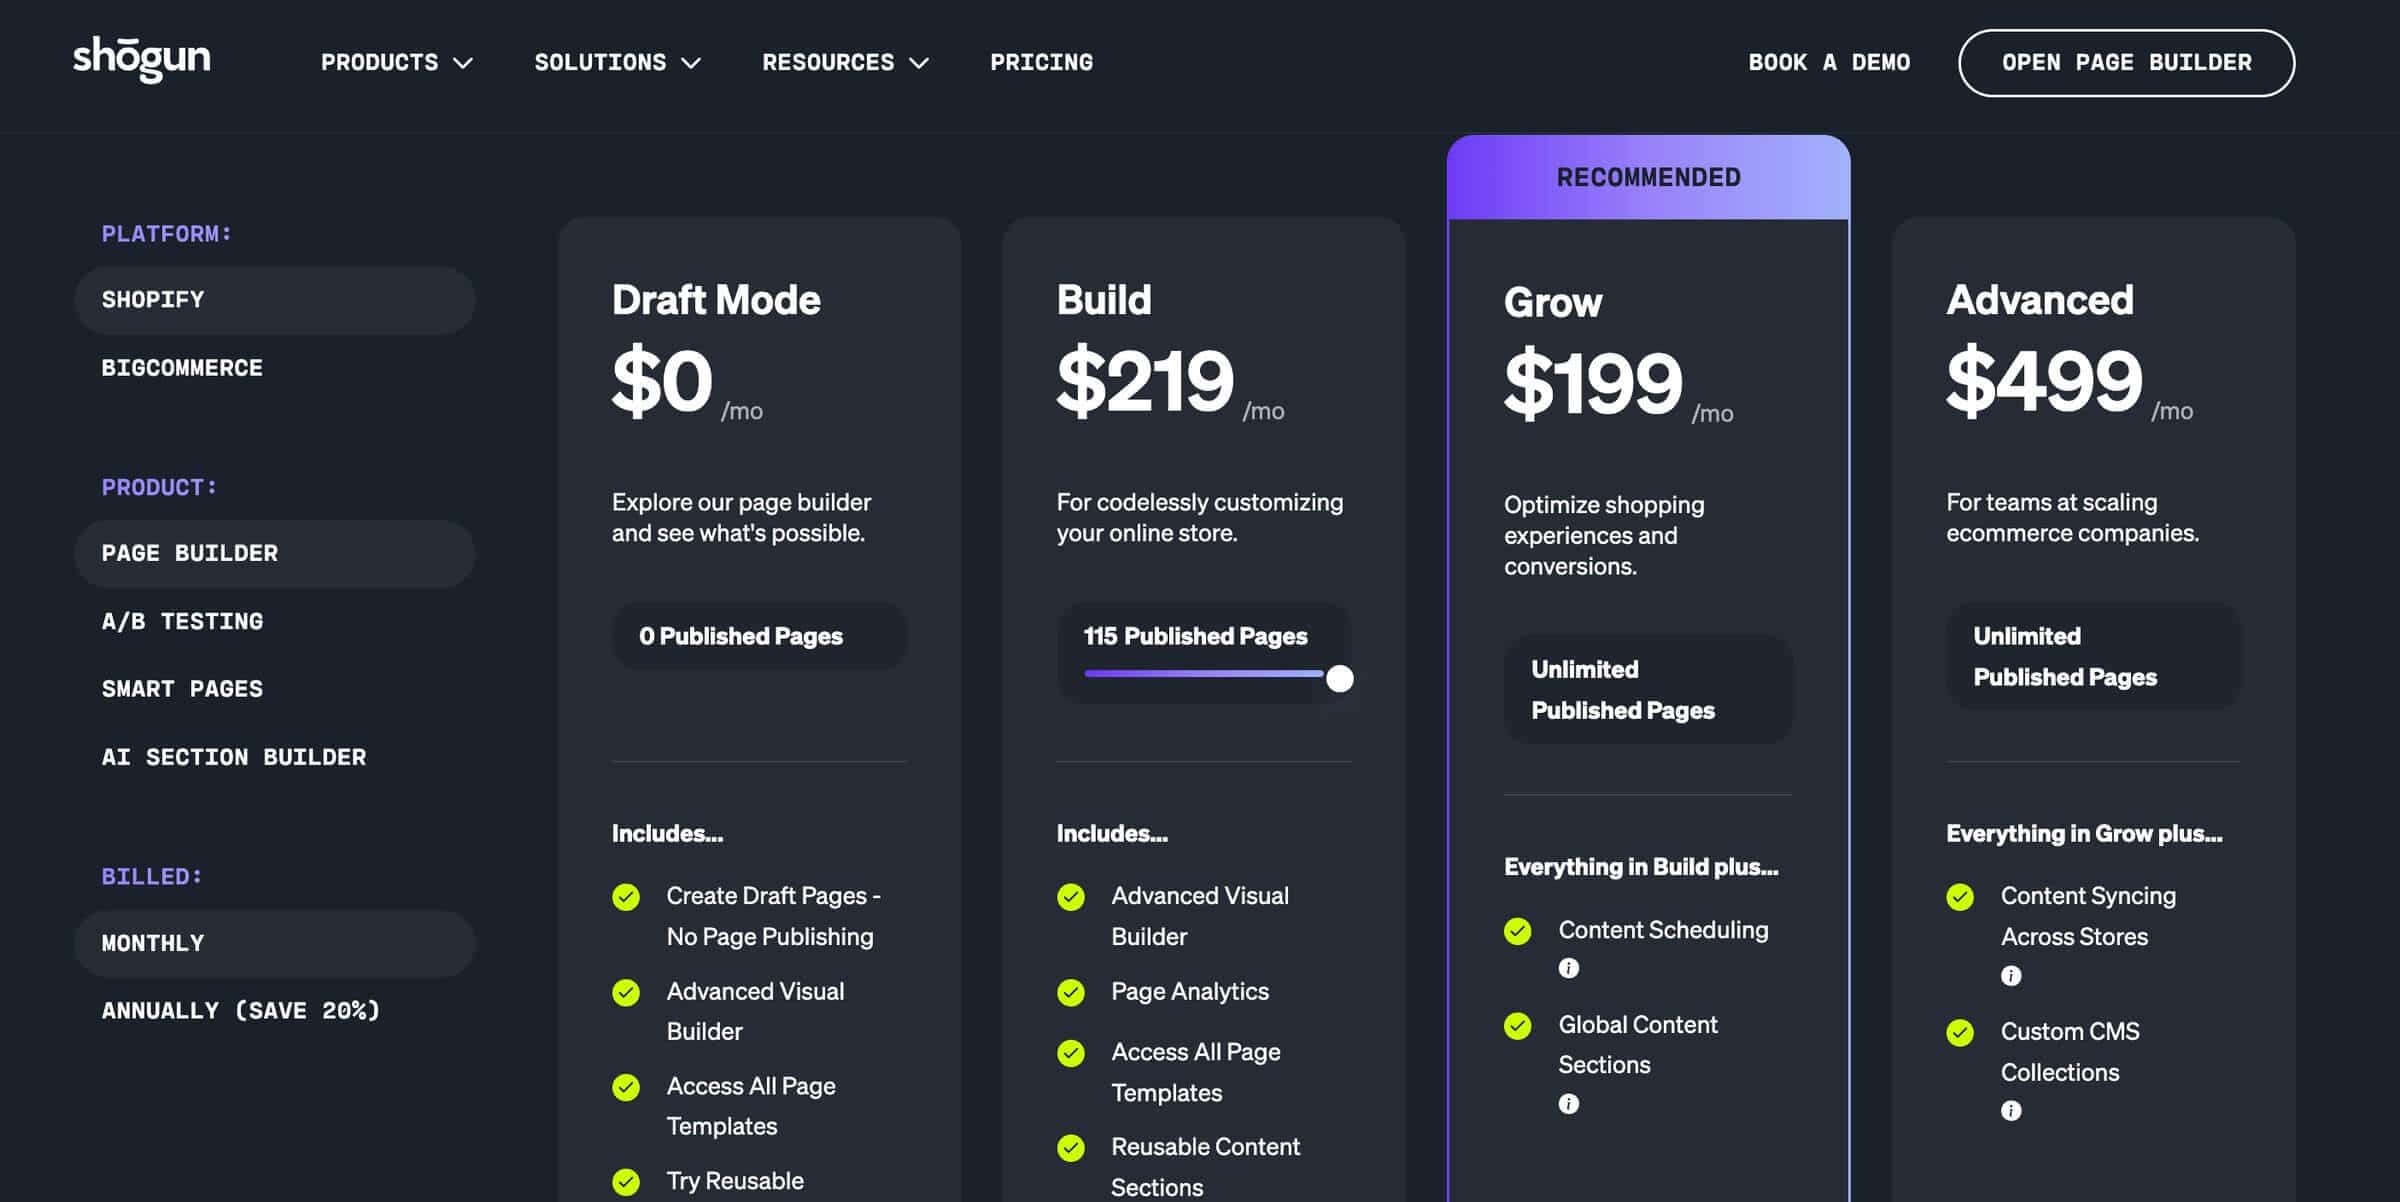Open info icon under Content Scheduling
The width and height of the screenshot is (2400, 1202).
(x=1568, y=968)
